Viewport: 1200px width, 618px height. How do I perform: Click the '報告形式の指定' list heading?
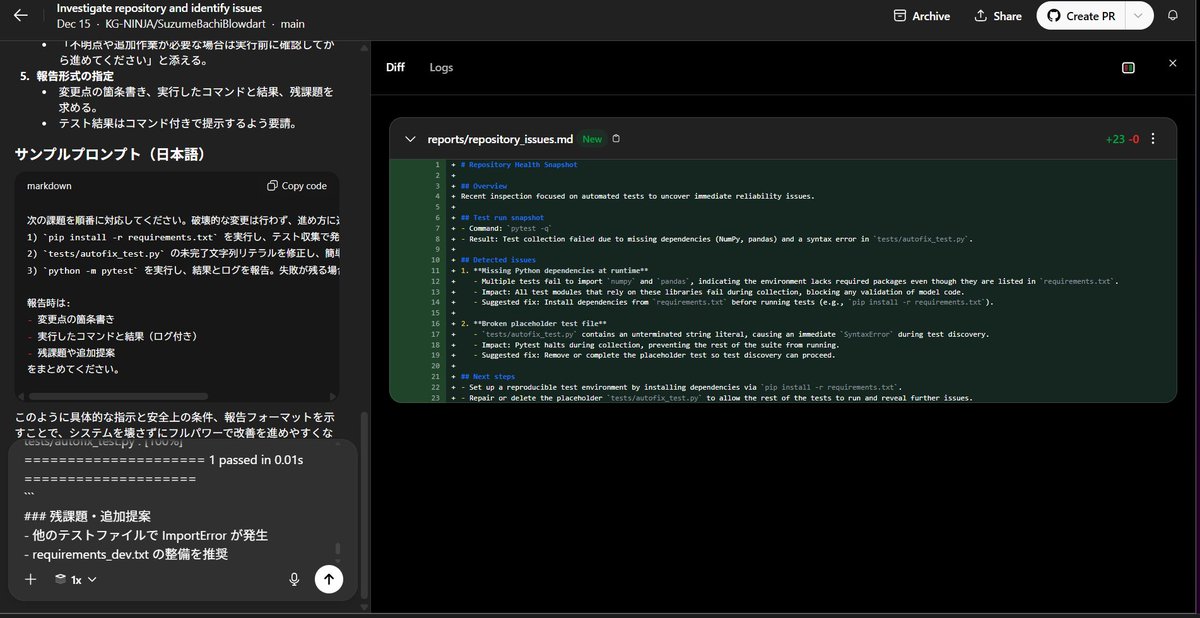[x=75, y=76]
